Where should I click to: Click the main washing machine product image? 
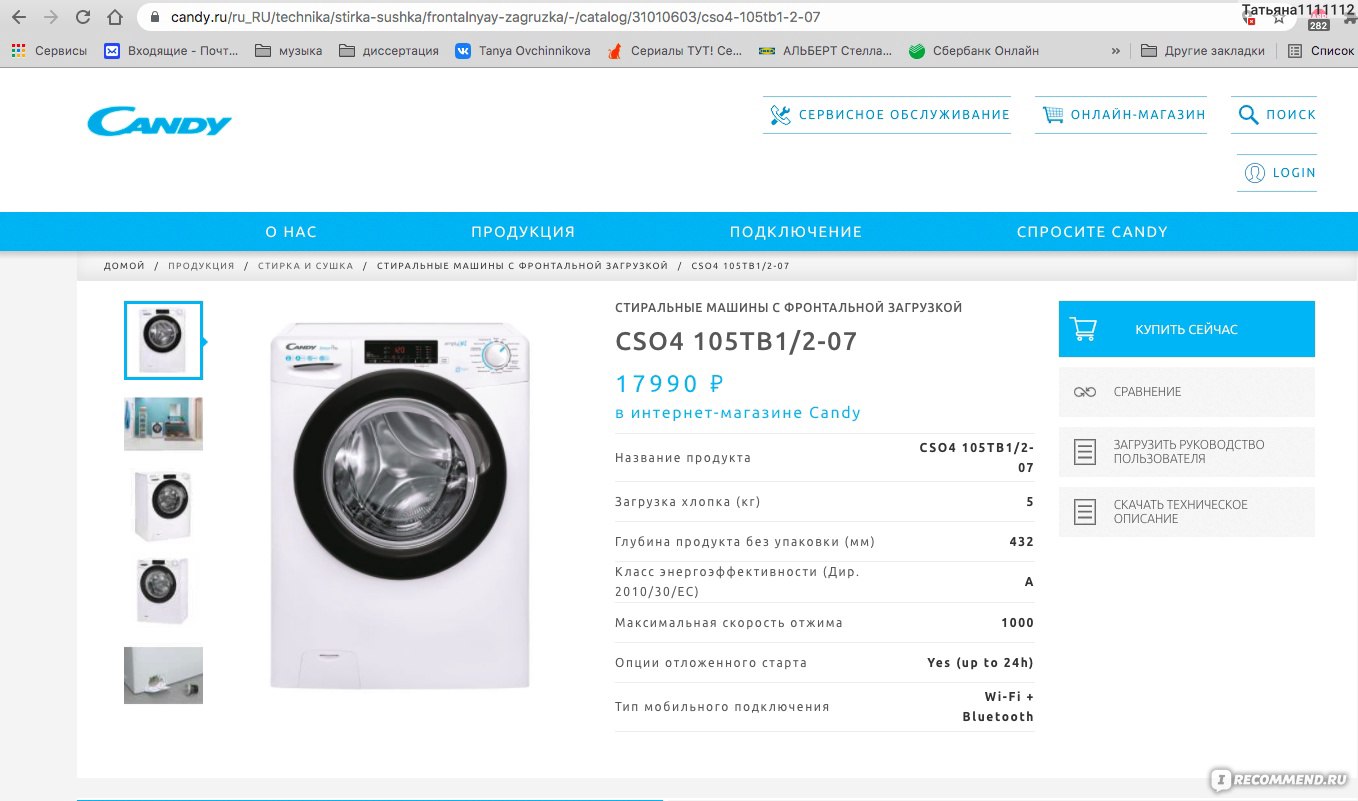coord(400,504)
